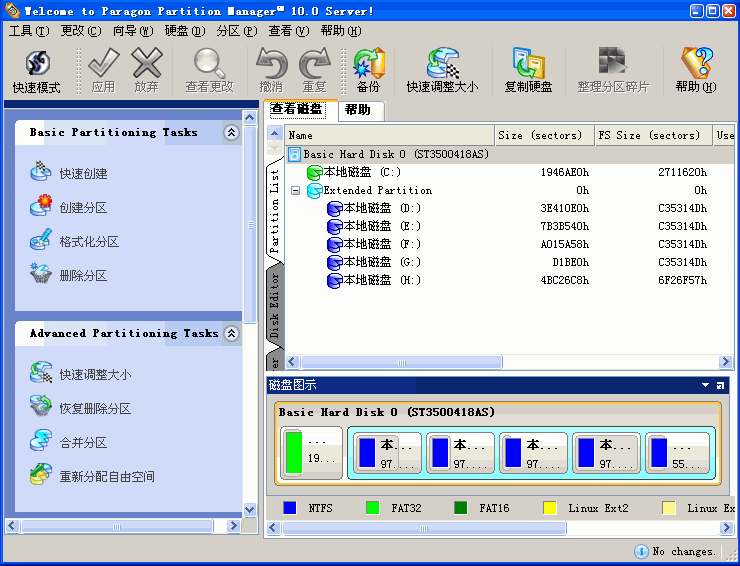This screenshot has width=740, height=566.
Task: Click the left task pane scroll-down arrow
Action: point(250,509)
